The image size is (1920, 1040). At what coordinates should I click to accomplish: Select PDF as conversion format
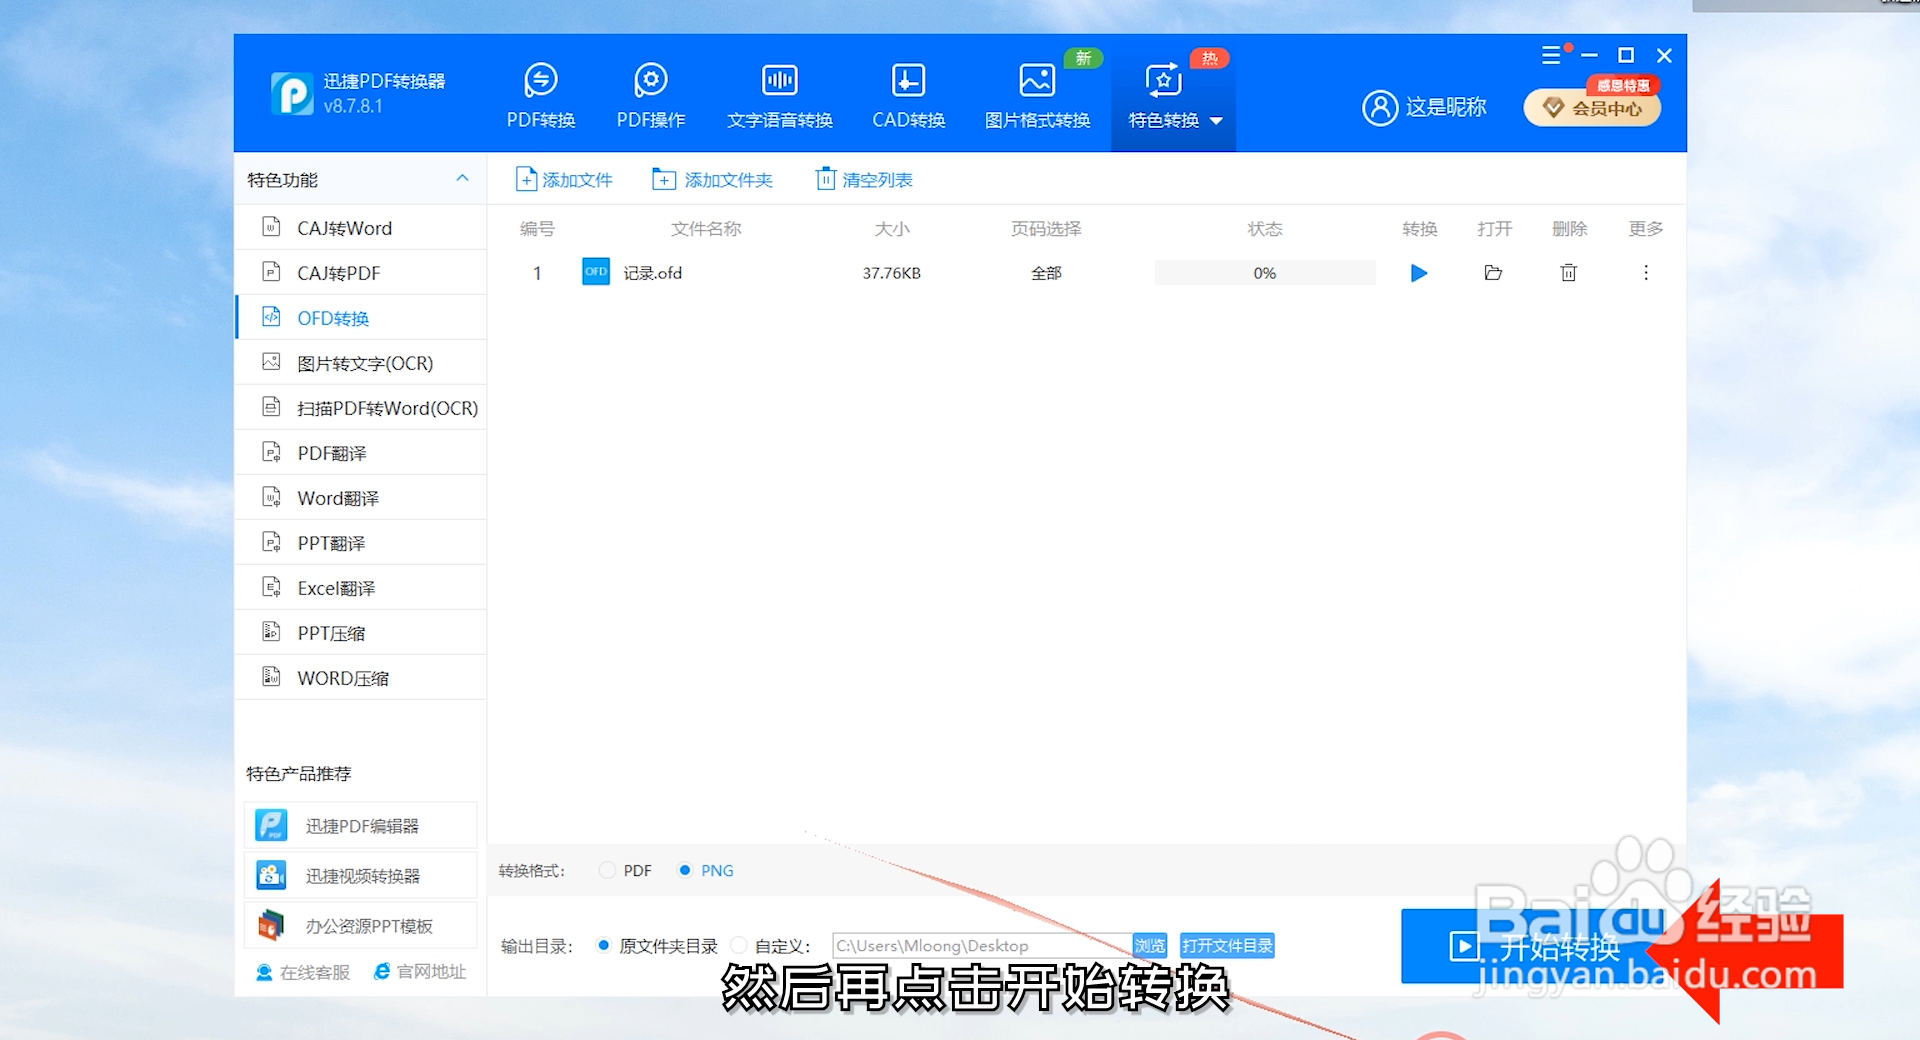(625, 870)
